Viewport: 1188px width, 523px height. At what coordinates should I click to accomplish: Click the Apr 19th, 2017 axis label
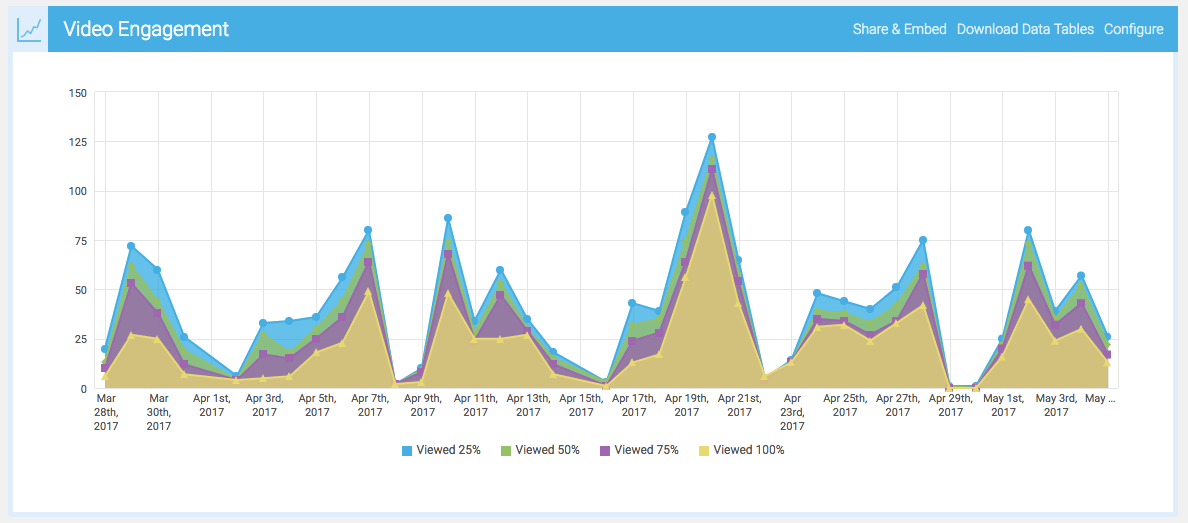click(686, 405)
